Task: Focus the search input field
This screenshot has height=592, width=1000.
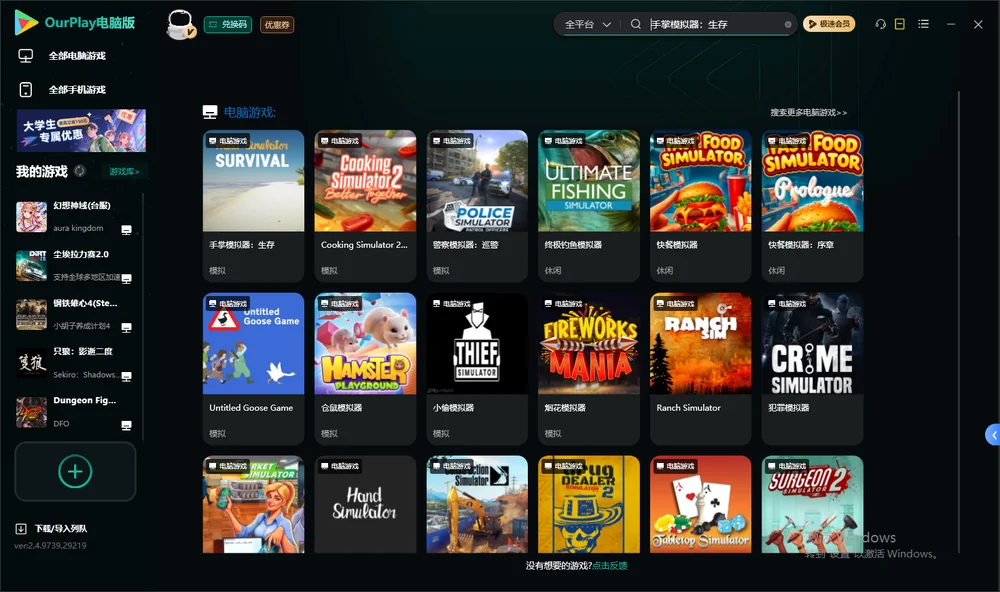Action: [x=715, y=24]
